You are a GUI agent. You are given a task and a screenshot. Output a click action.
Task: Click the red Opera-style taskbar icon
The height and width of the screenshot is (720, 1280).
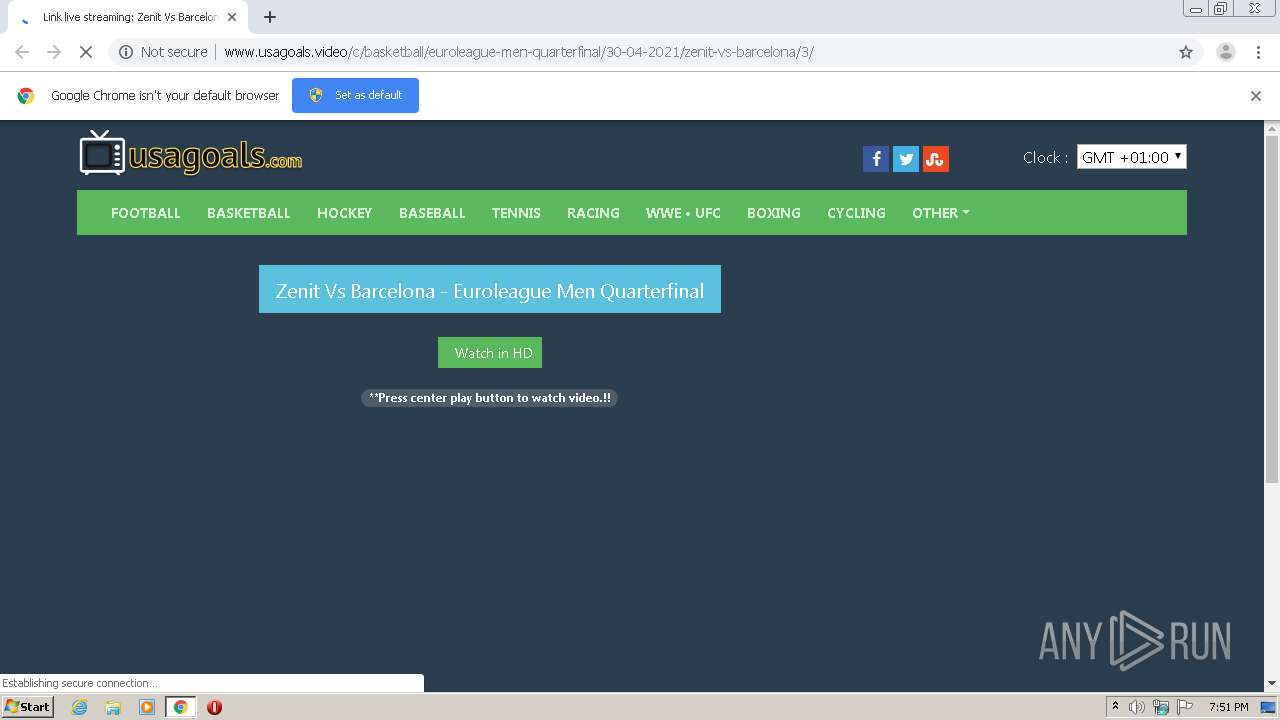click(214, 707)
